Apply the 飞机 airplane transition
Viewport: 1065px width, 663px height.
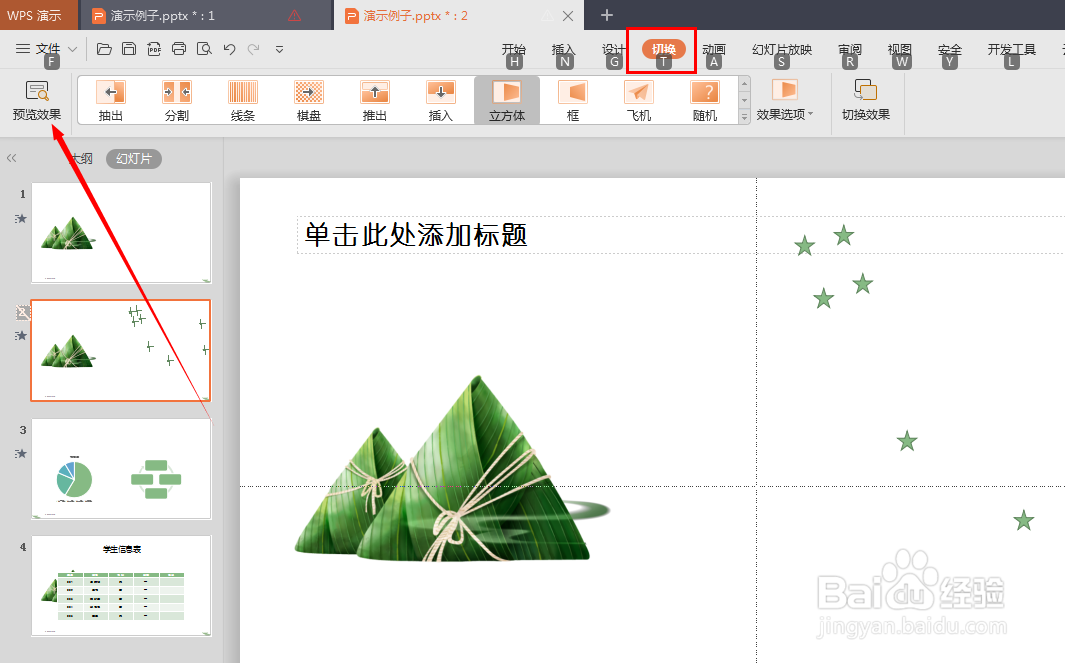coord(638,101)
